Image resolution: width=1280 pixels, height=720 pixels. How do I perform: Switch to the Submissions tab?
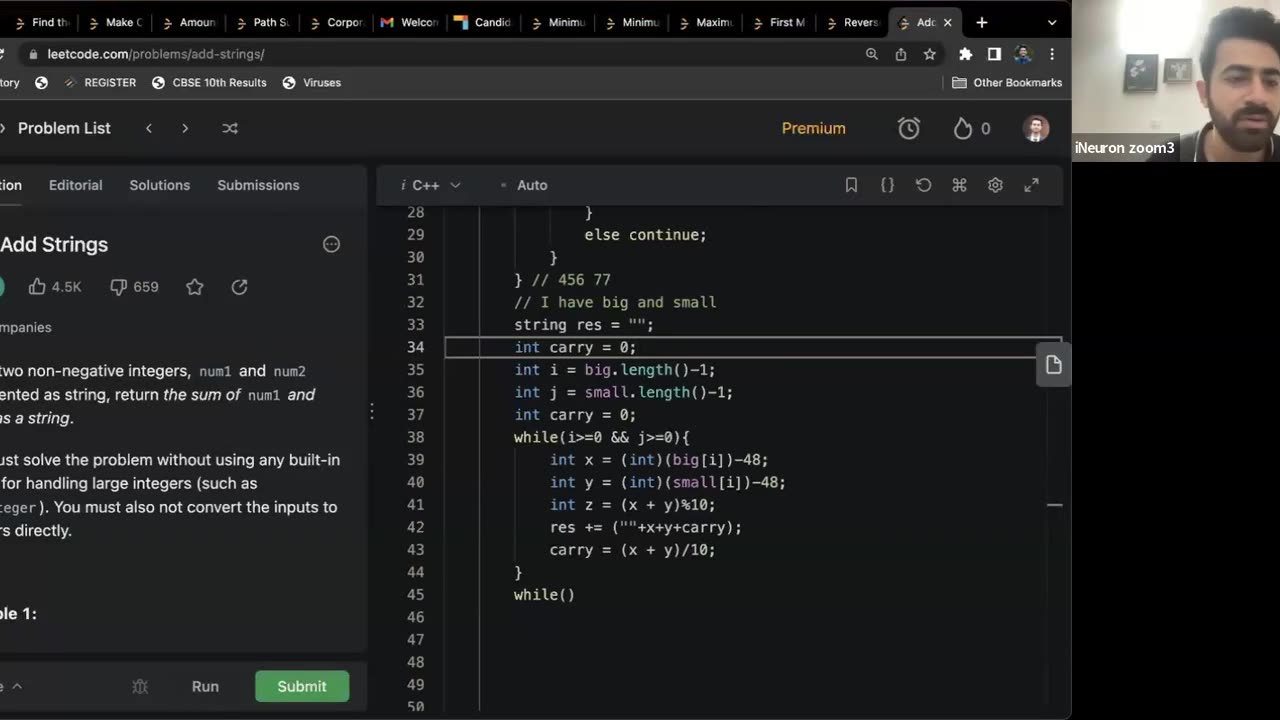(x=258, y=185)
